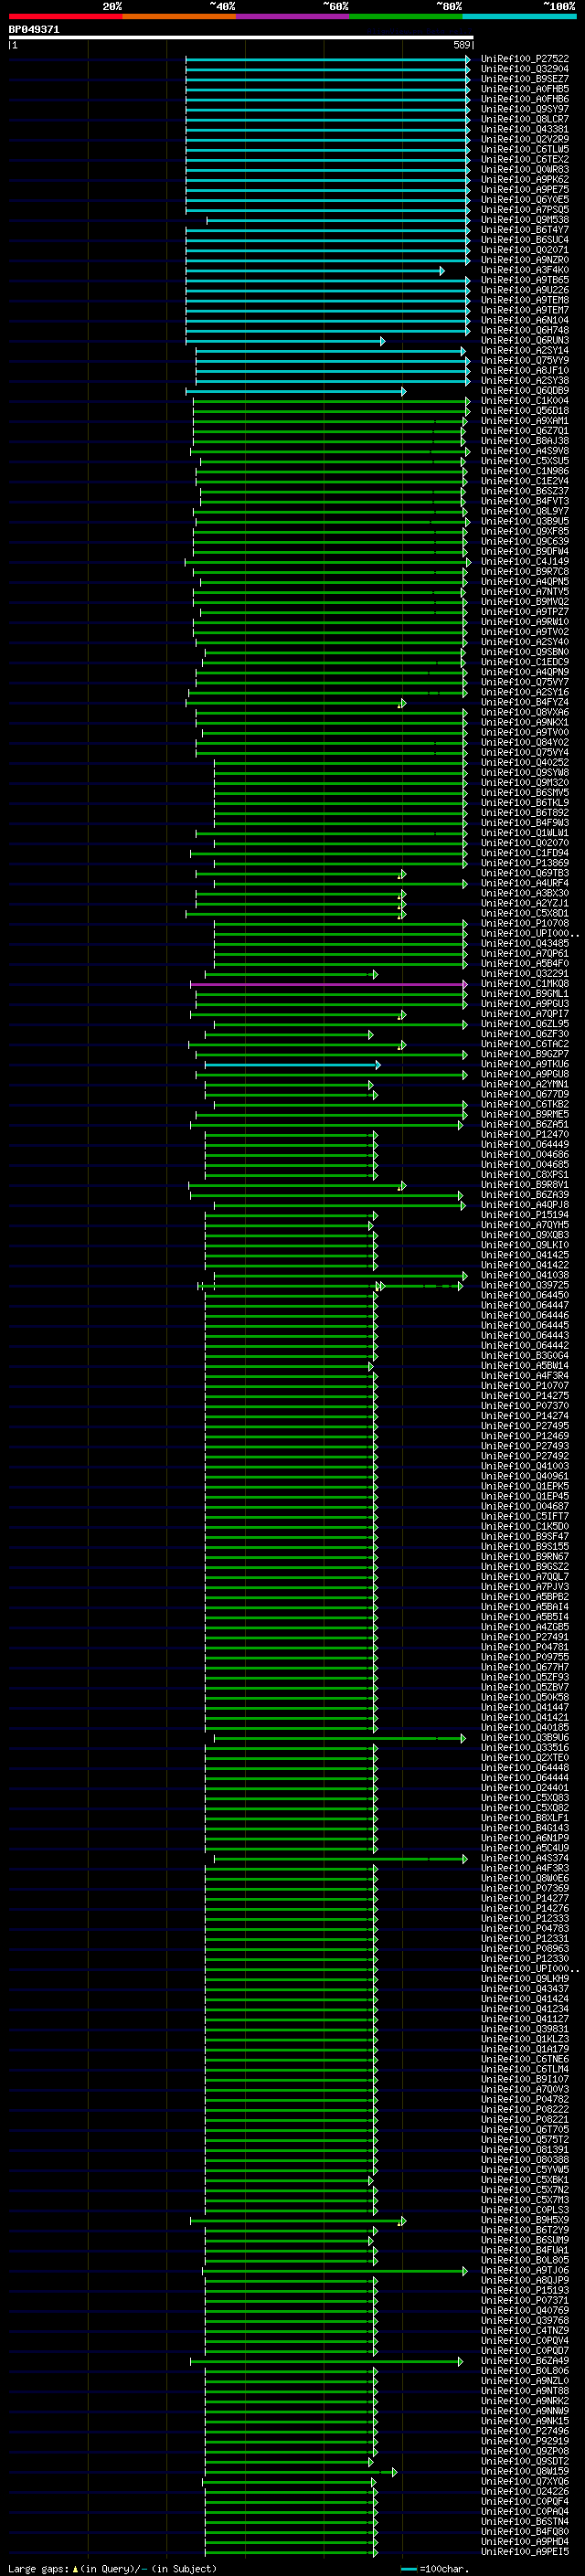
Task: Select hit label UniRef100_P92919
Action: click(x=525, y=2441)
